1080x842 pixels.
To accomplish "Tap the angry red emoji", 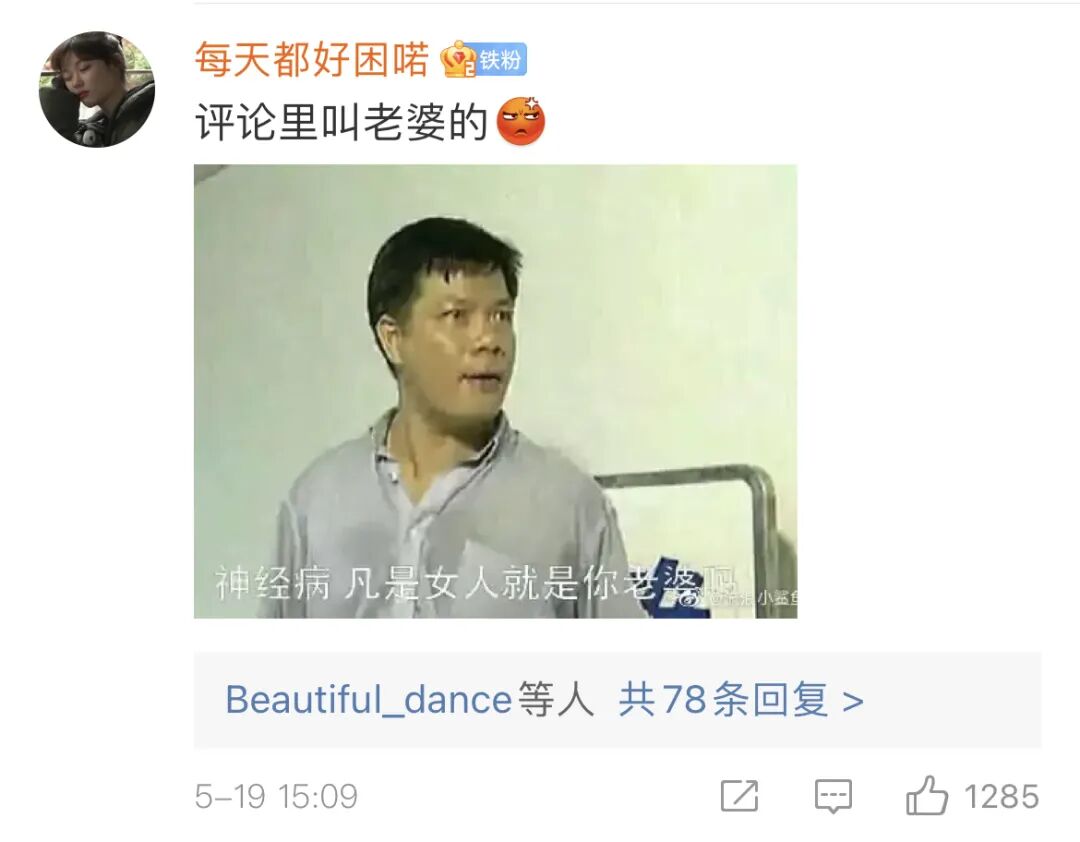I will click(521, 121).
